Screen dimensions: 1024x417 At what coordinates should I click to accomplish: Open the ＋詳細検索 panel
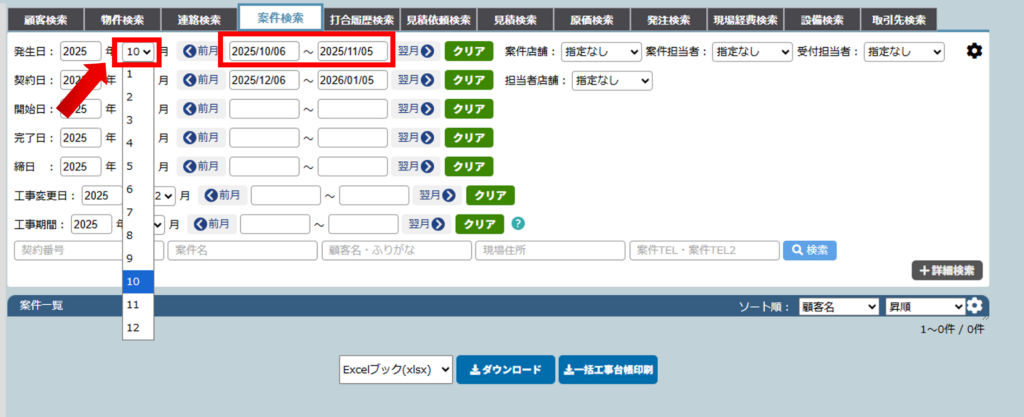click(x=947, y=270)
